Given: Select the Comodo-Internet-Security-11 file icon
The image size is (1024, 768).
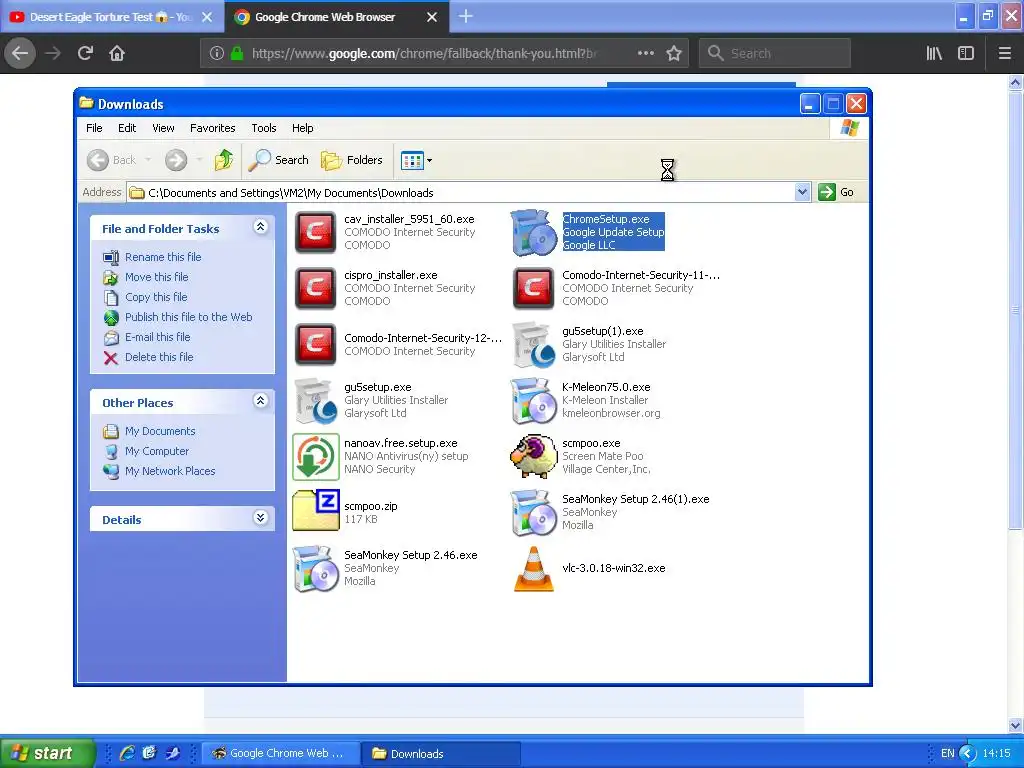Looking at the screenshot, I should [534, 288].
